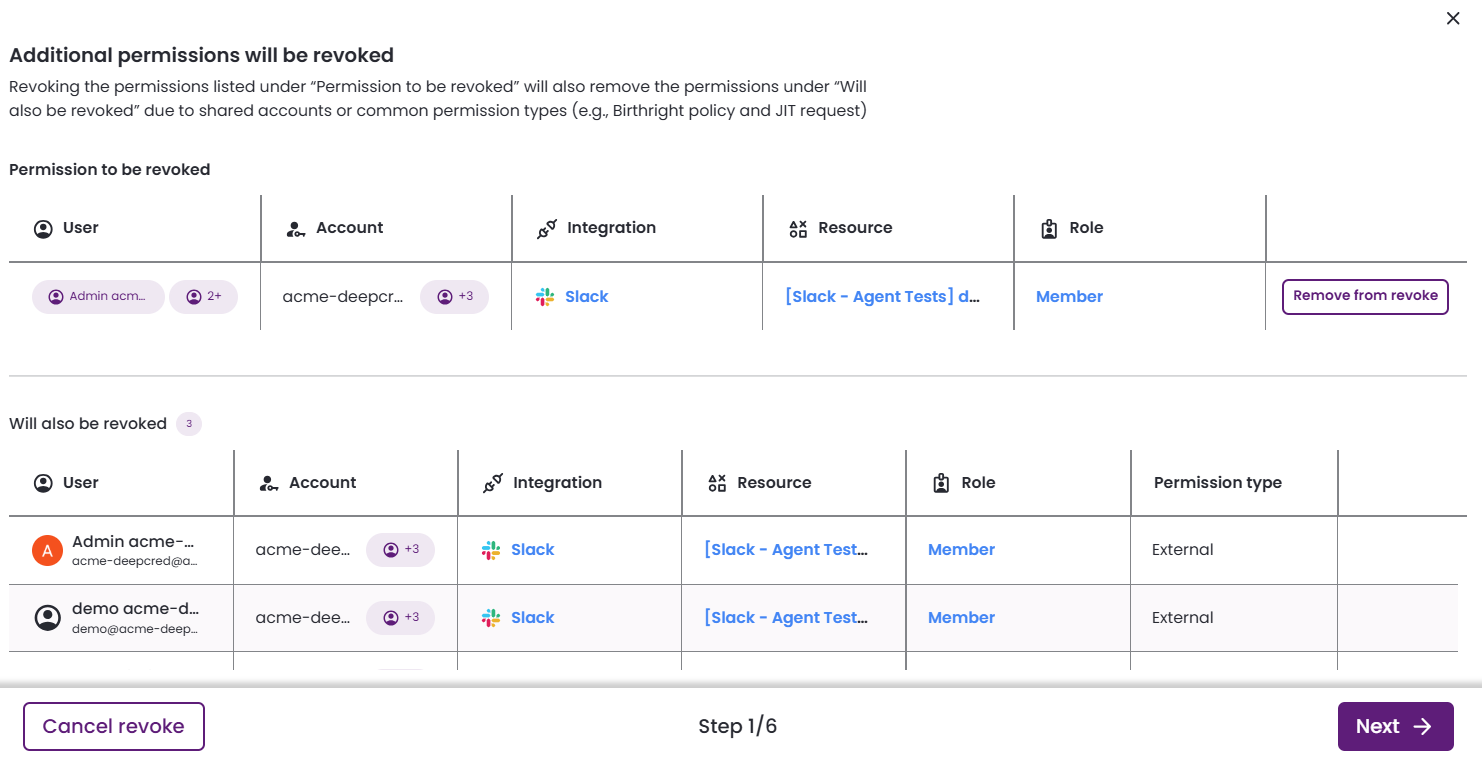
Task: Click the Role badge icon in the top header
Action: coord(1049,228)
